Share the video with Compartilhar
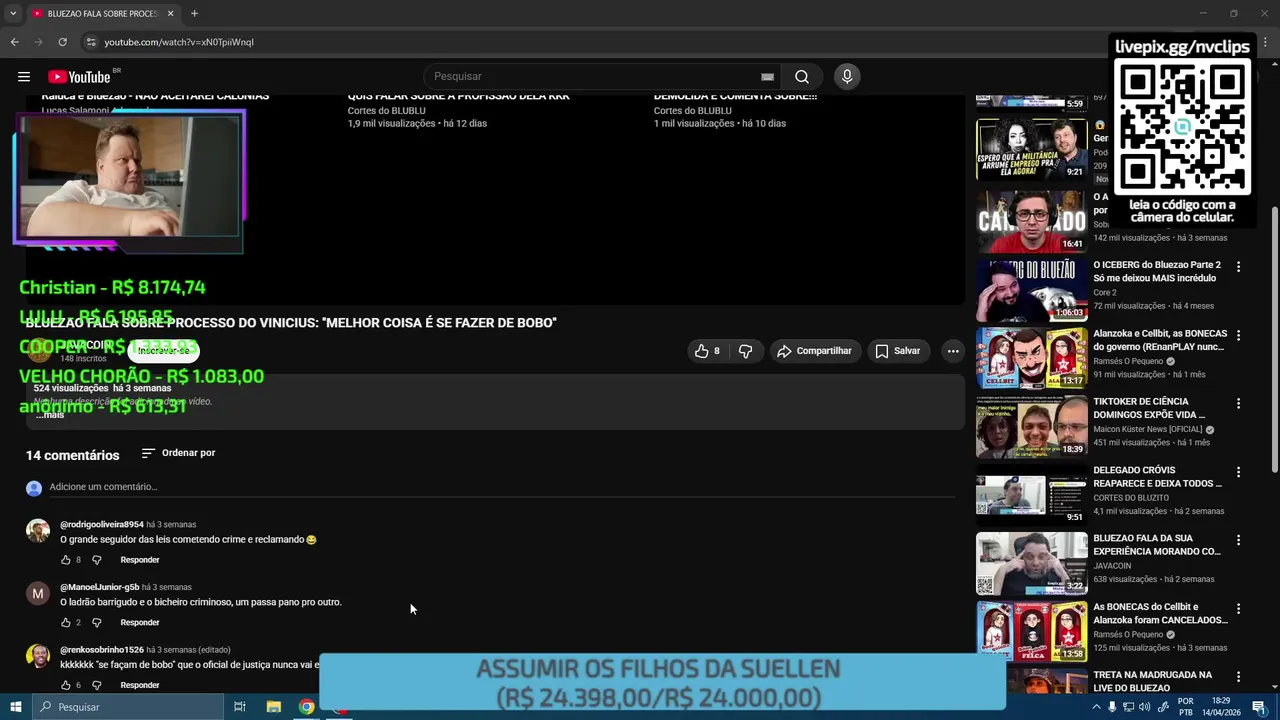Image resolution: width=1280 pixels, height=720 pixels. [x=814, y=351]
